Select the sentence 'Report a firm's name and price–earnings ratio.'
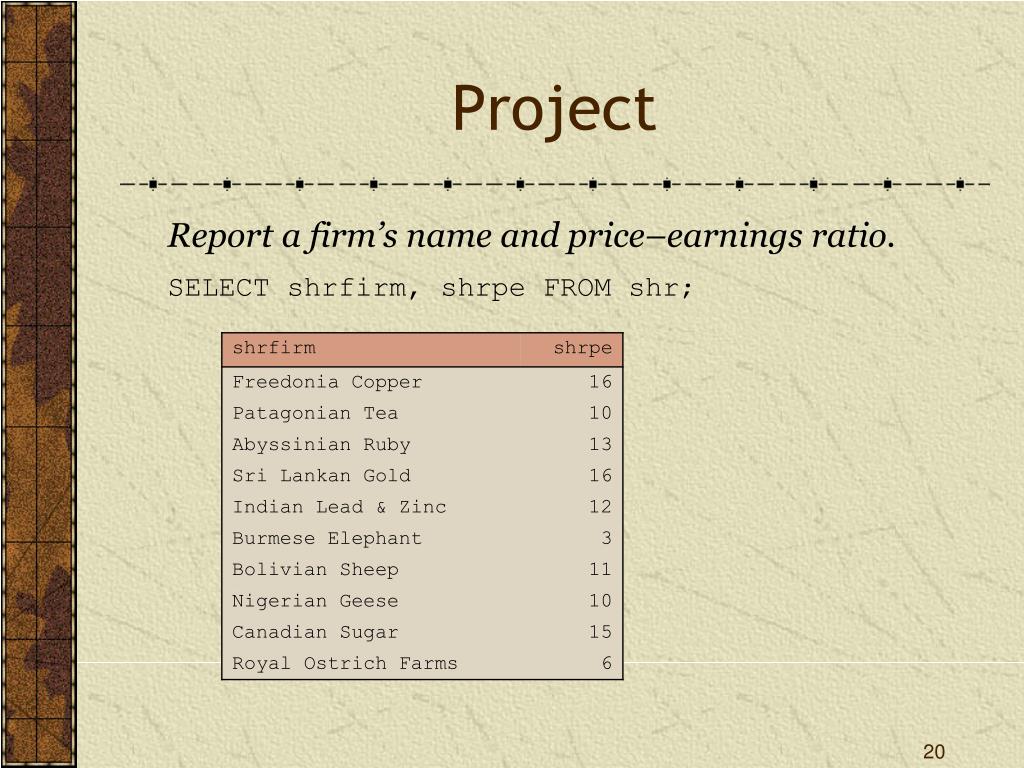The width and height of the screenshot is (1024, 768). [531, 236]
